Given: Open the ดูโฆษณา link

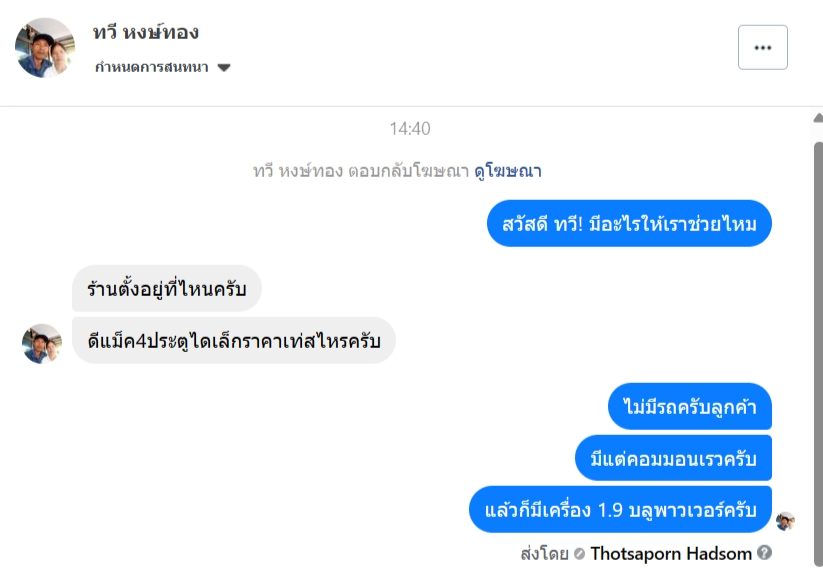Looking at the screenshot, I should pyautogui.click(x=507, y=171).
